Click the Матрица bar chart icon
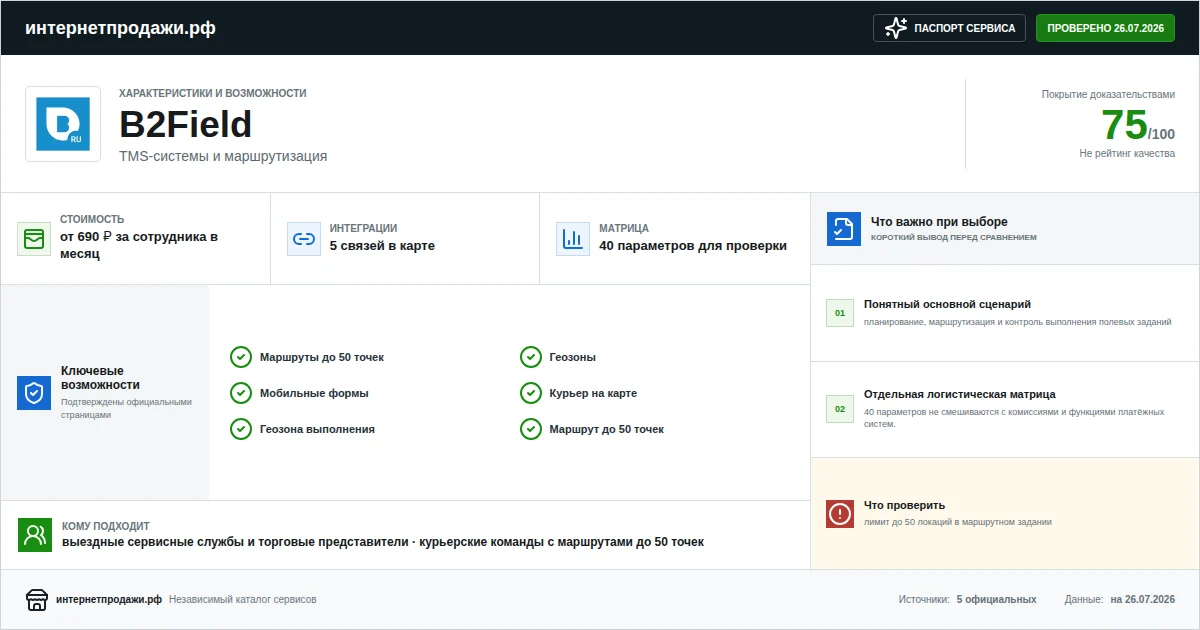This screenshot has height=630, width=1200. pyautogui.click(x=573, y=239)
